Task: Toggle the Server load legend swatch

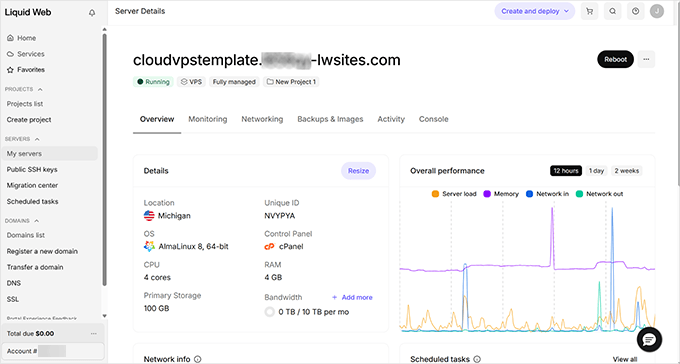Action: [435, 194]
